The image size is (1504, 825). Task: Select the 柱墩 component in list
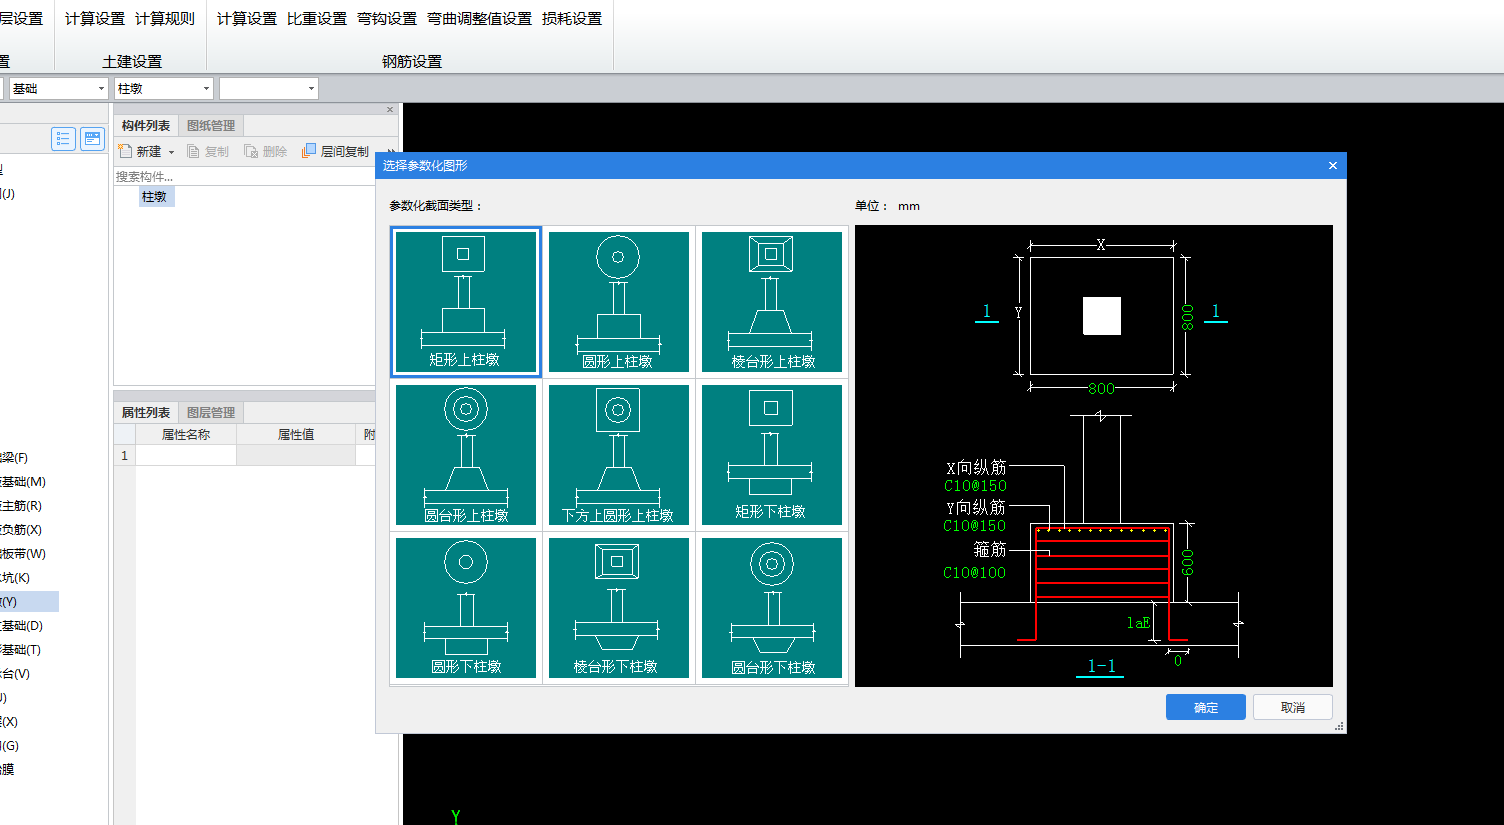point(155,197)
